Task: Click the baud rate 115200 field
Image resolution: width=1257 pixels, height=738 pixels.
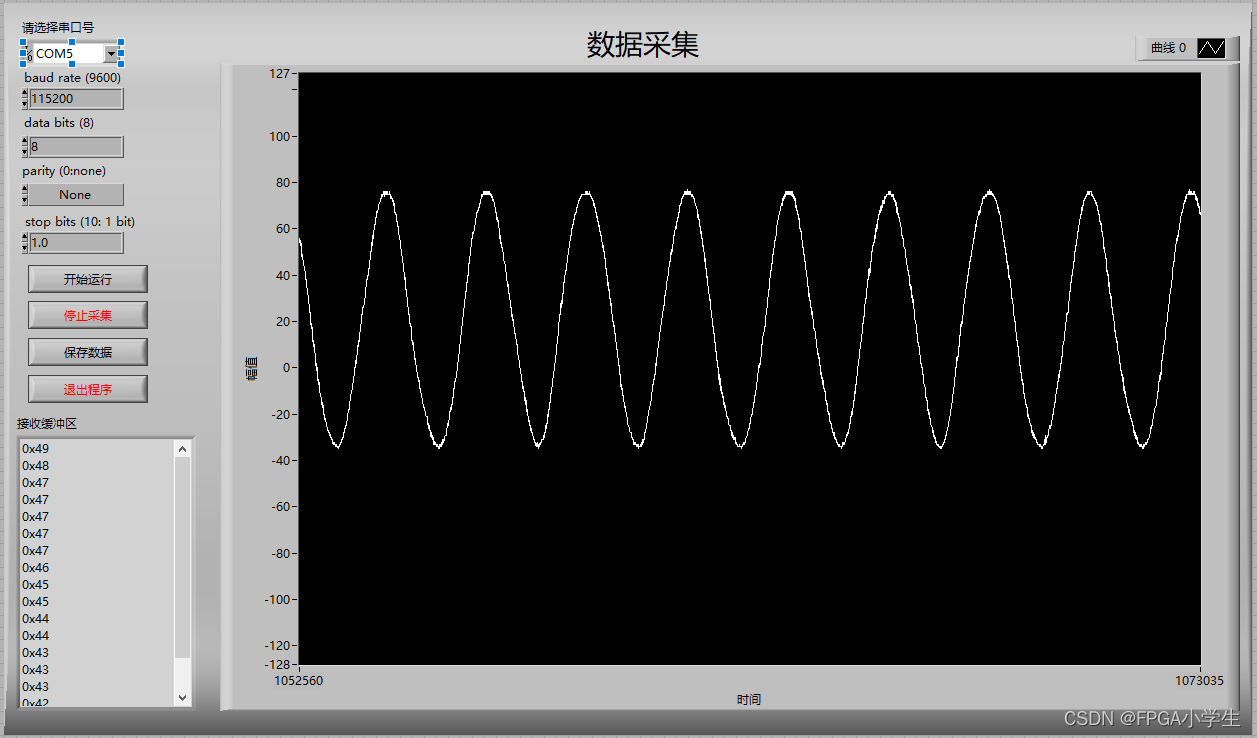Action: coord(76,99)
